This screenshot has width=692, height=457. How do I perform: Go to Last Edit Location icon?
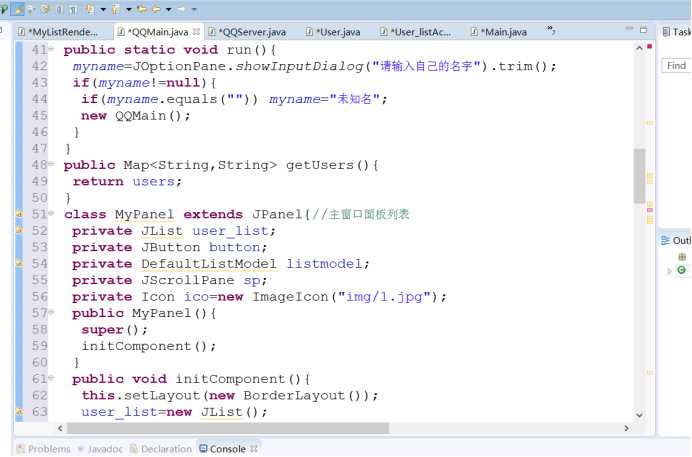[x=142, y=9]
